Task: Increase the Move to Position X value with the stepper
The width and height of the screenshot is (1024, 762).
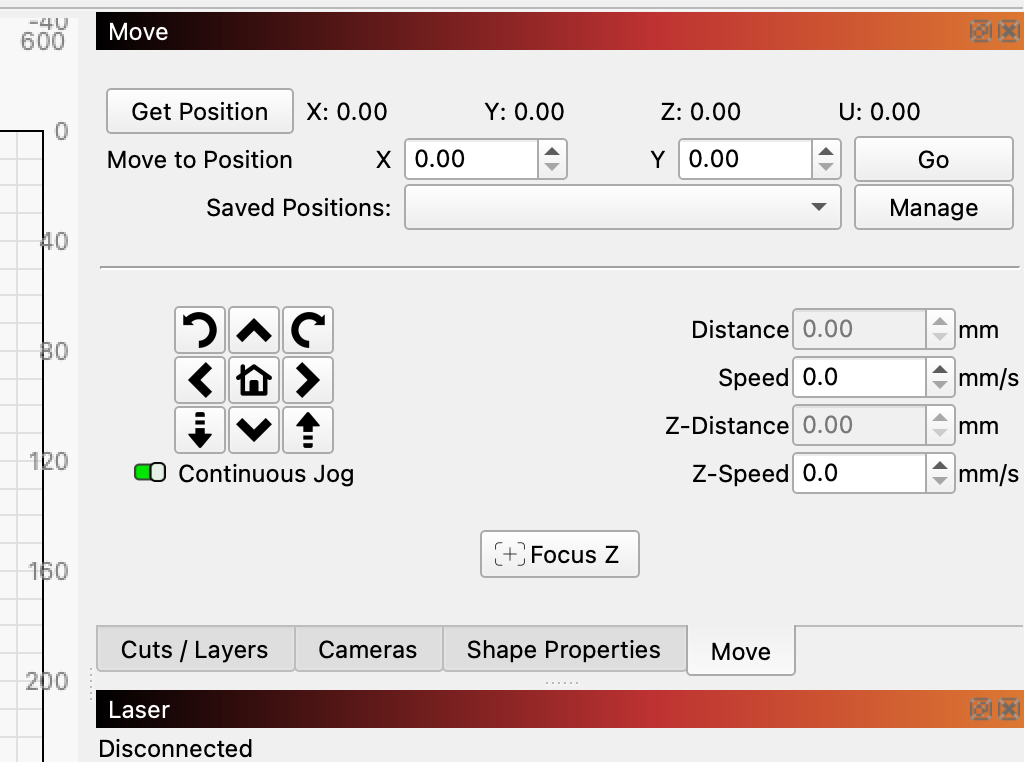Action: tap(552, 151)
